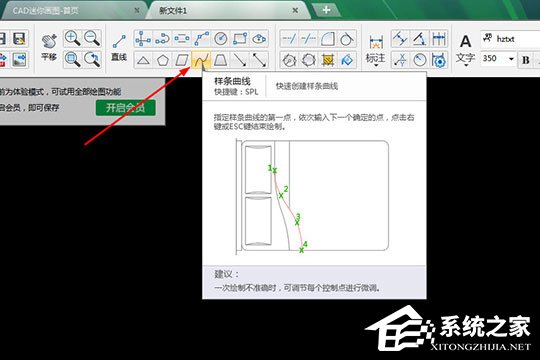
Task: Select the rectangle drawing tool
Action: [x=240, y=39]
